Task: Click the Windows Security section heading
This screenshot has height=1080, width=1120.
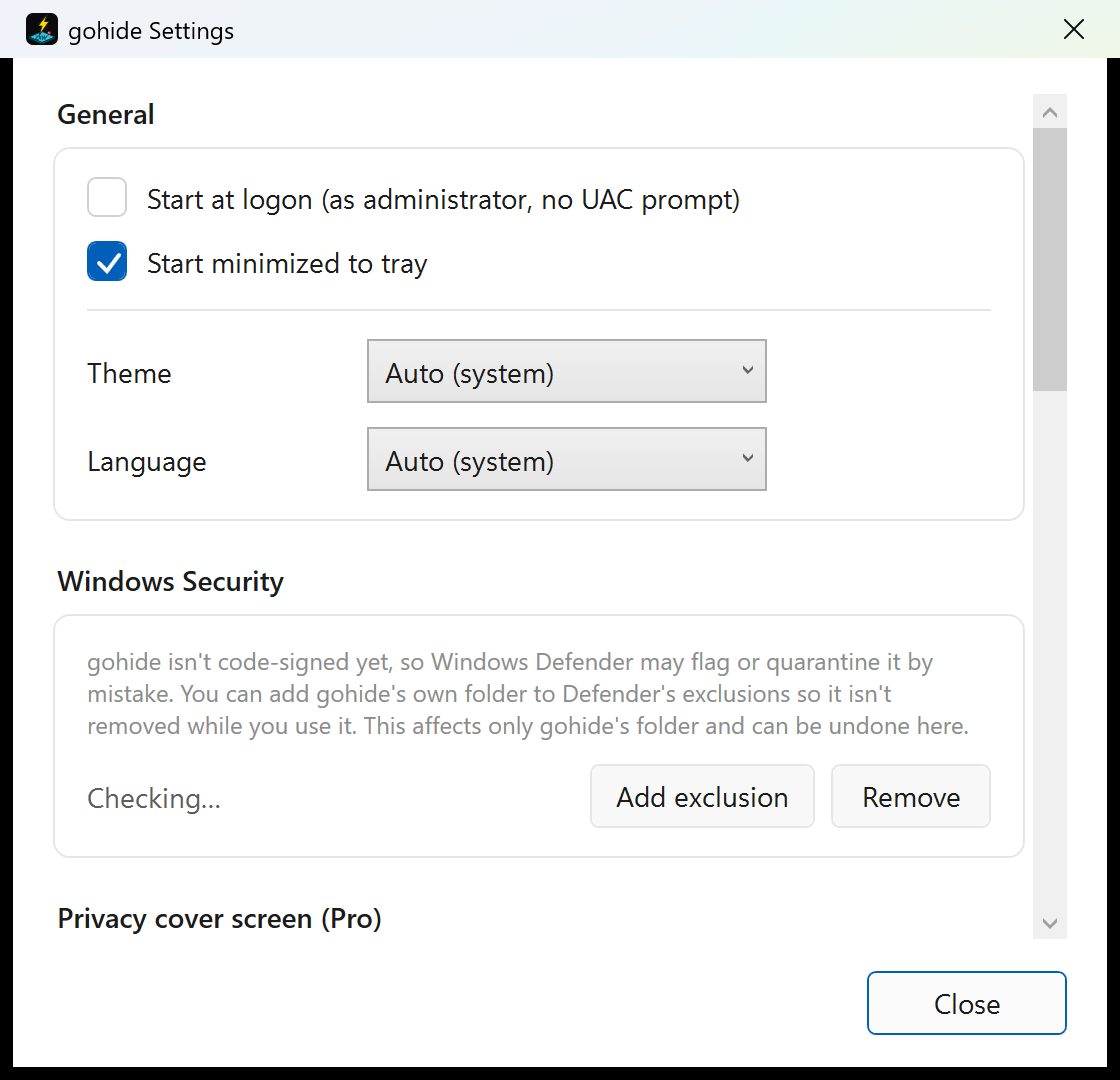Action: coord(170,581)
